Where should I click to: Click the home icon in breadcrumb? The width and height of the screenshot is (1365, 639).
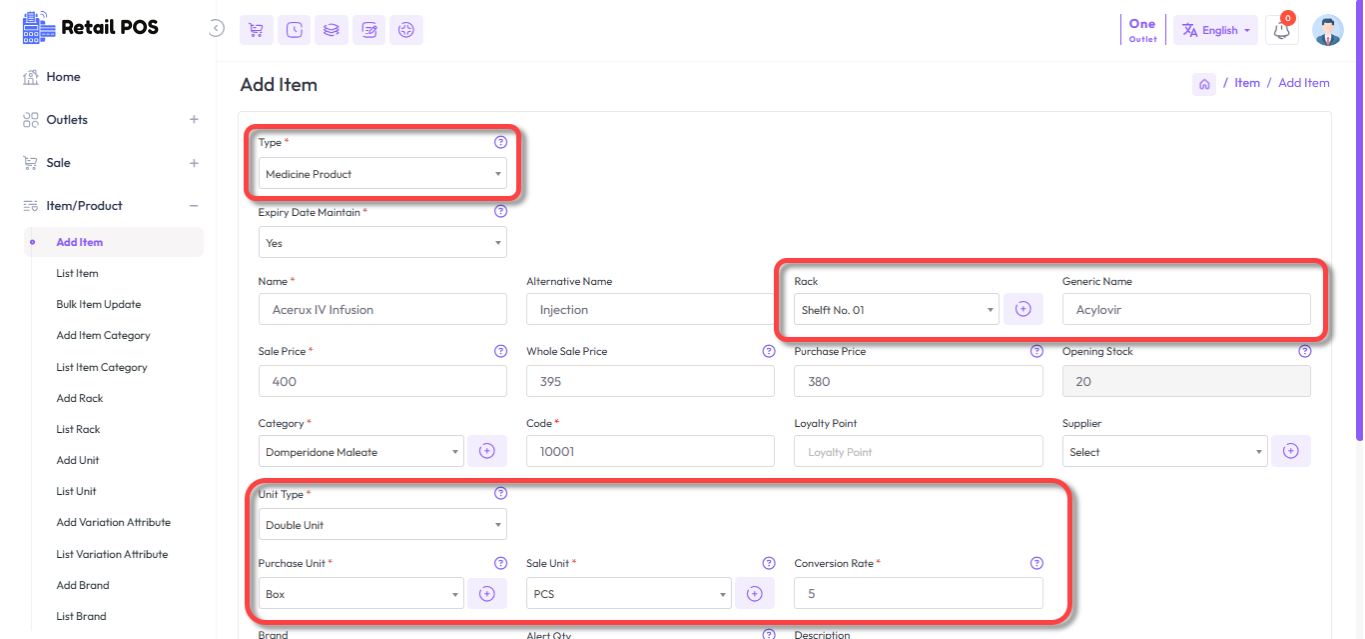coord(1204,84)
